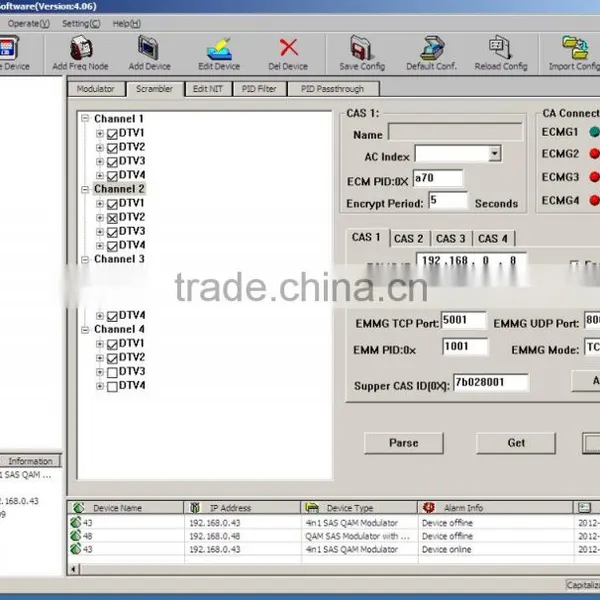Switch to the Edit NIT tab
This screenshot has height=600, width=600.
208,89
